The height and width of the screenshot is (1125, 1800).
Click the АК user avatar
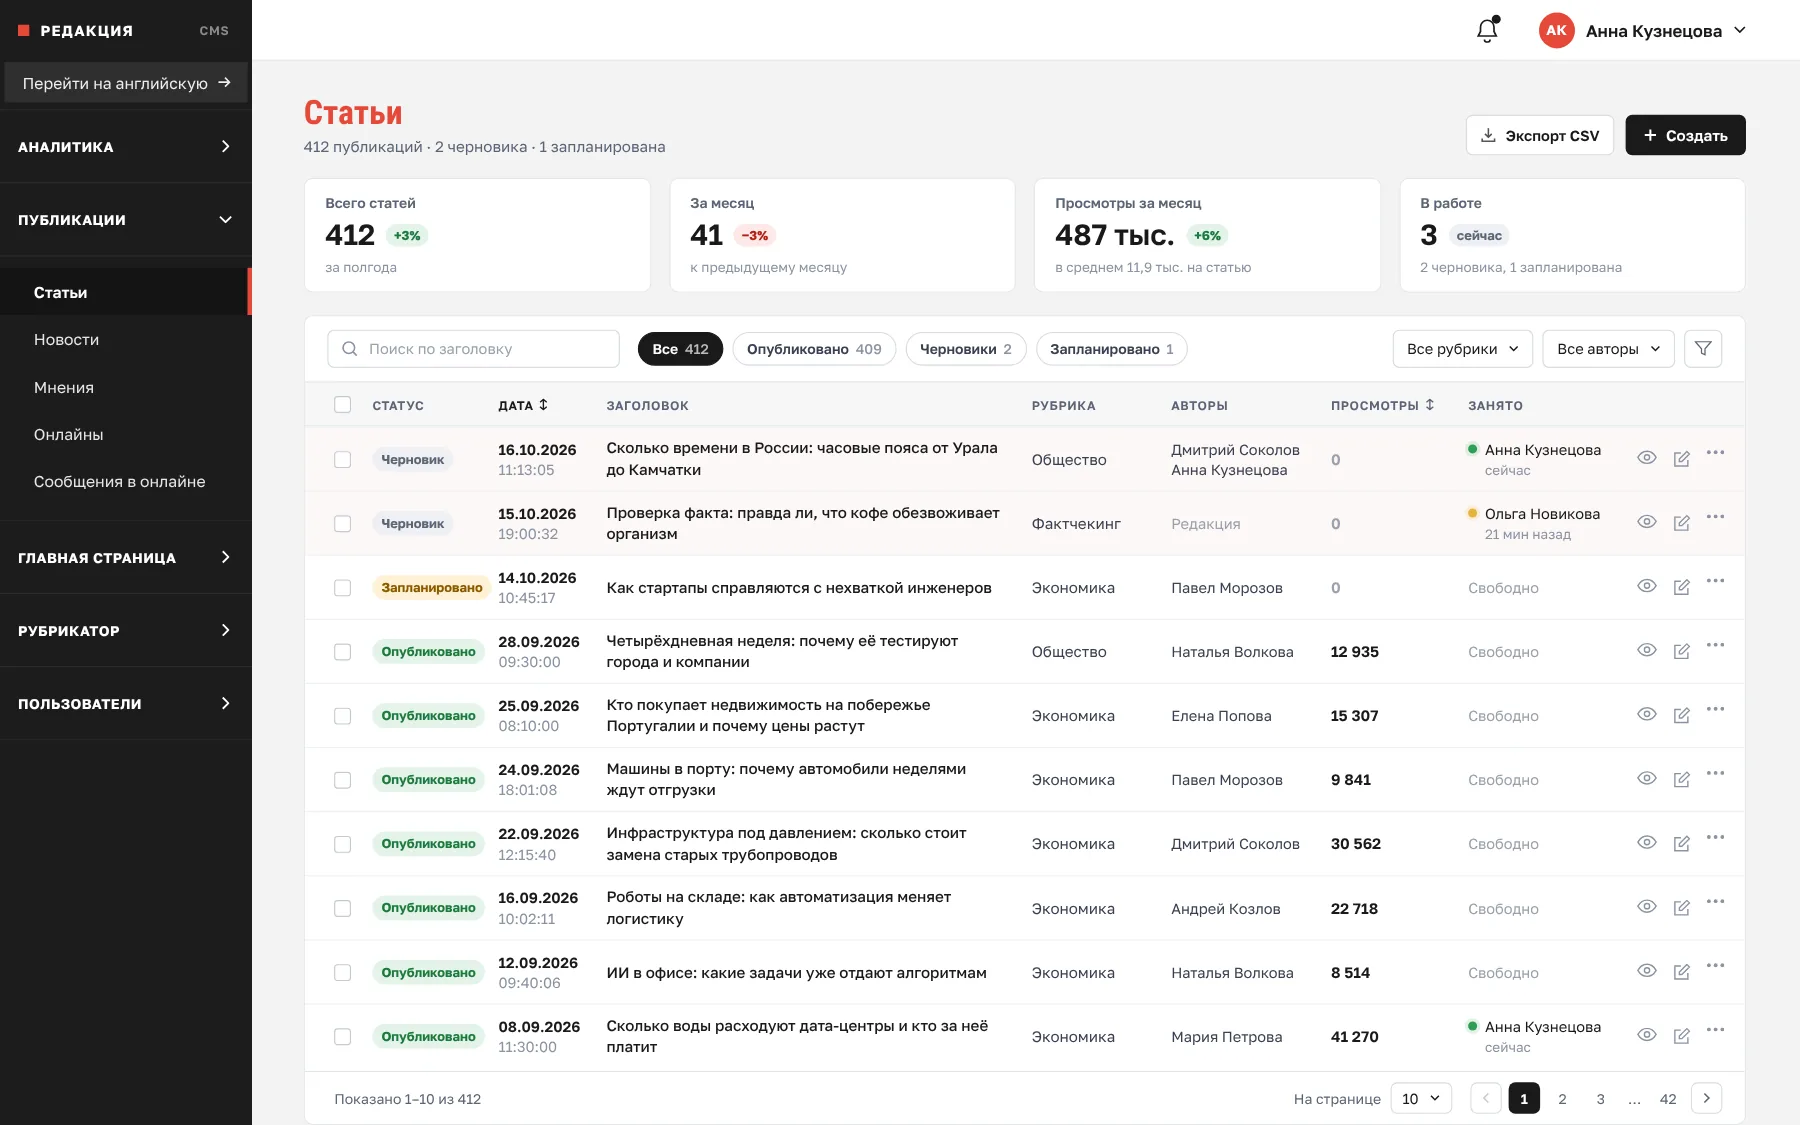[x=1556, y=30]
